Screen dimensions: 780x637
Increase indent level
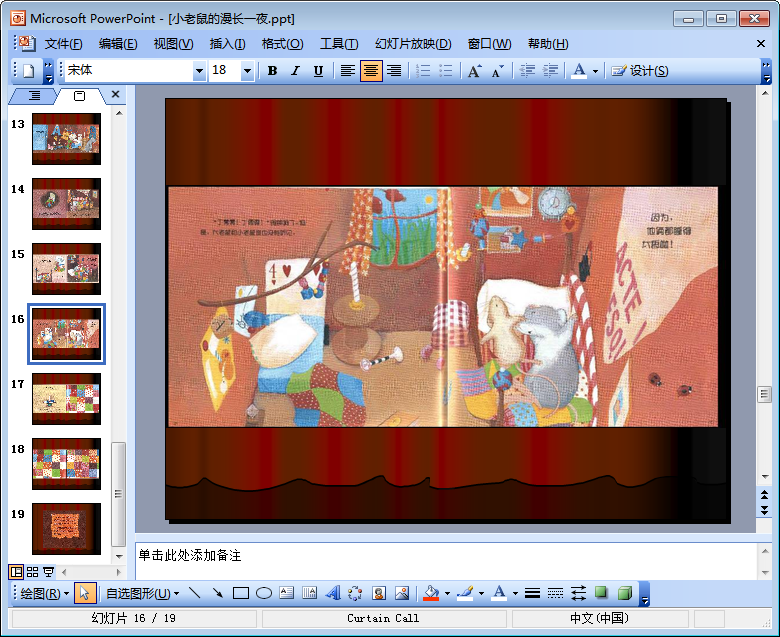tap(550, 71)
